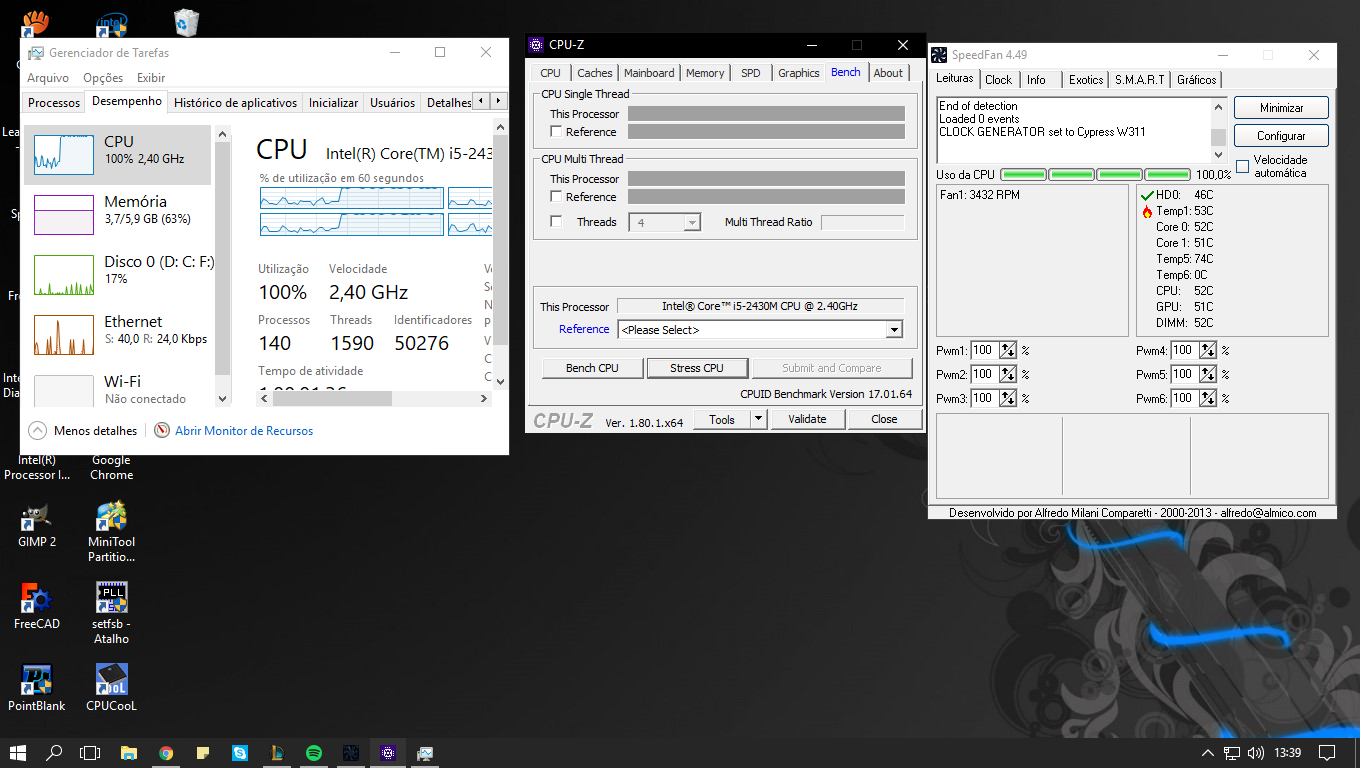This screenshot has height=768, width=1360.
Task: Select Disco 0 in Task Manager sidebar
Action: pos(117,275)
